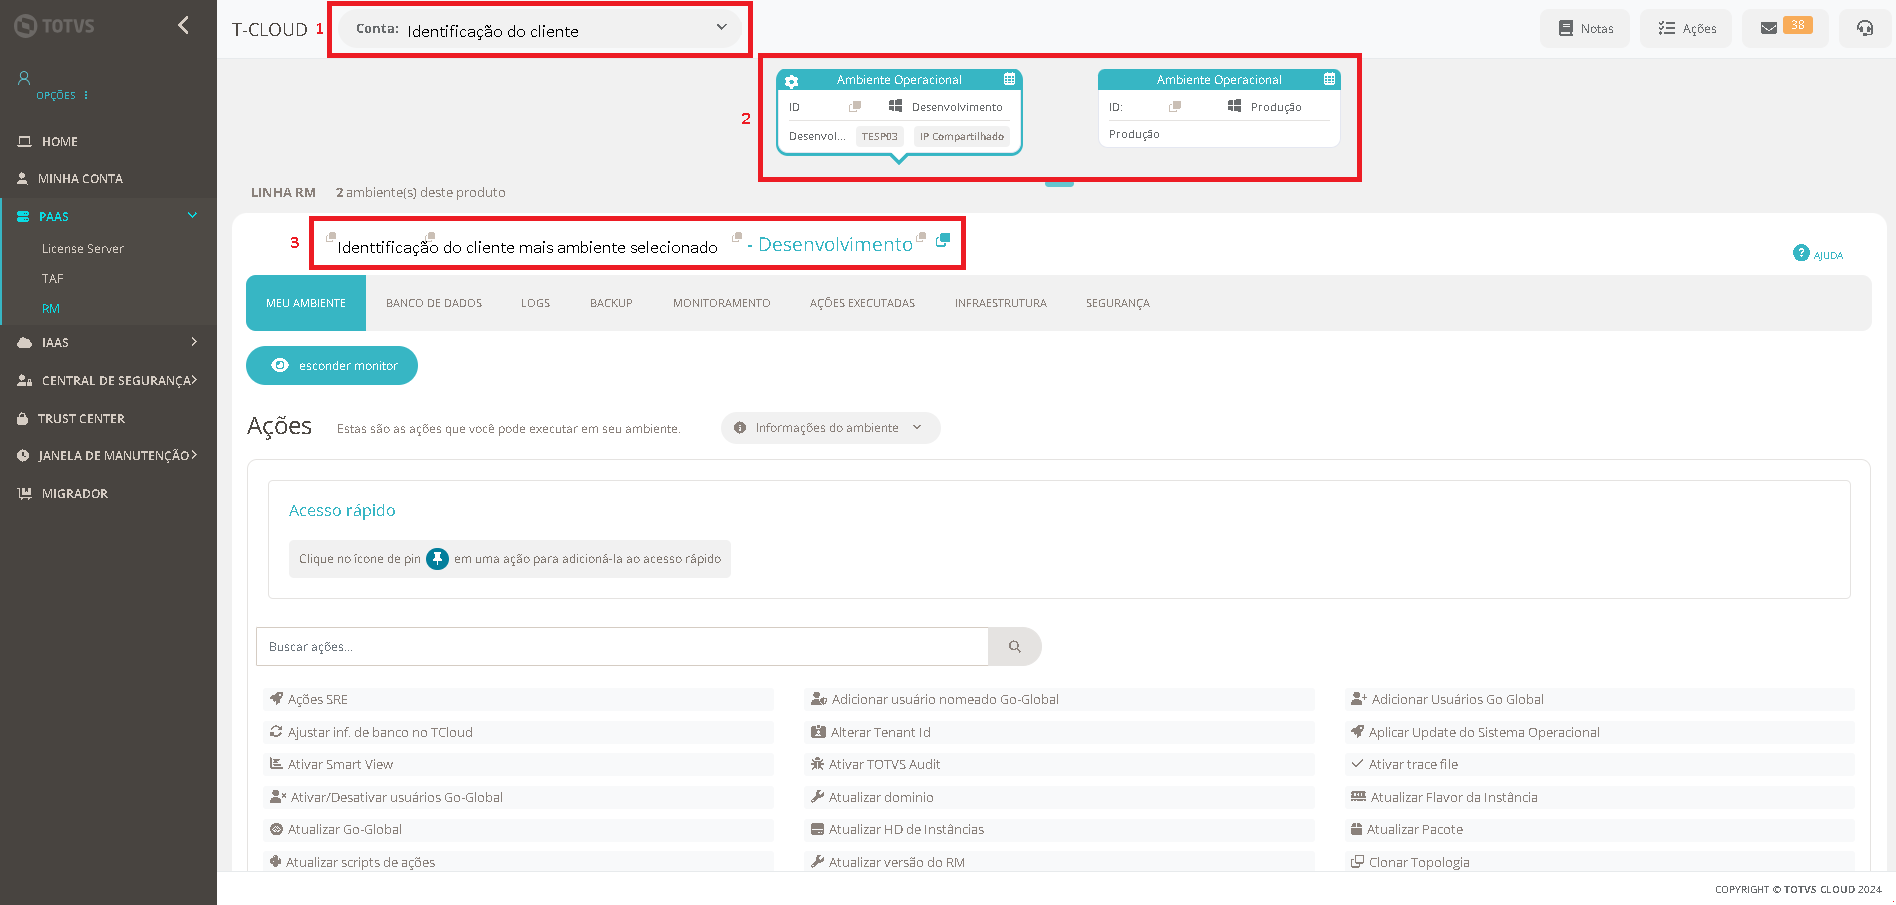Screen dimensions: 1896x905
Task: Open RM under PAAS
Action: (x=51, y=308)
